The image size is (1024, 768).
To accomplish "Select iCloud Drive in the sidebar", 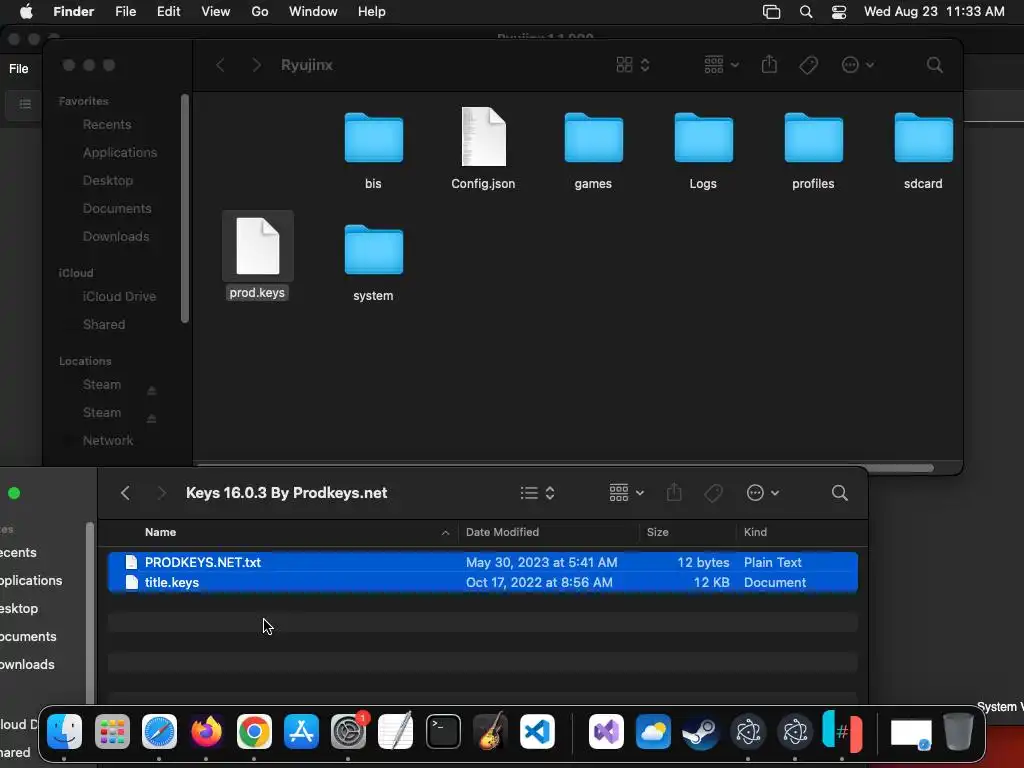I will click(x=119, y=296).
